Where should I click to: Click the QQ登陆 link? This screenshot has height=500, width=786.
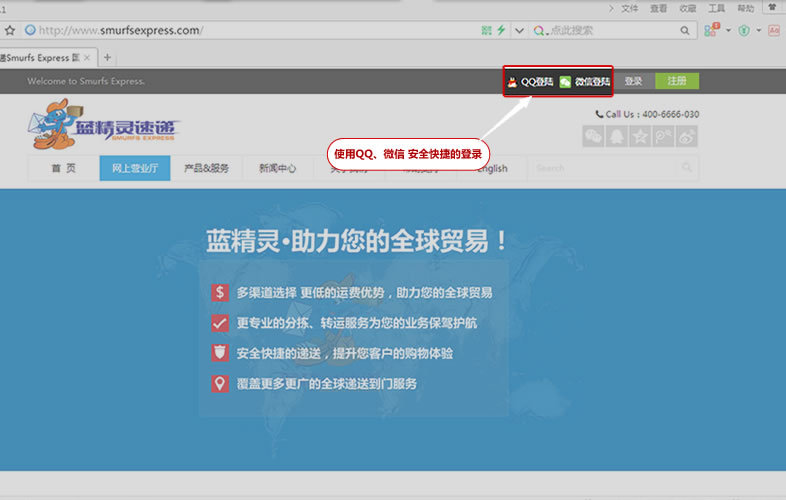537,82
